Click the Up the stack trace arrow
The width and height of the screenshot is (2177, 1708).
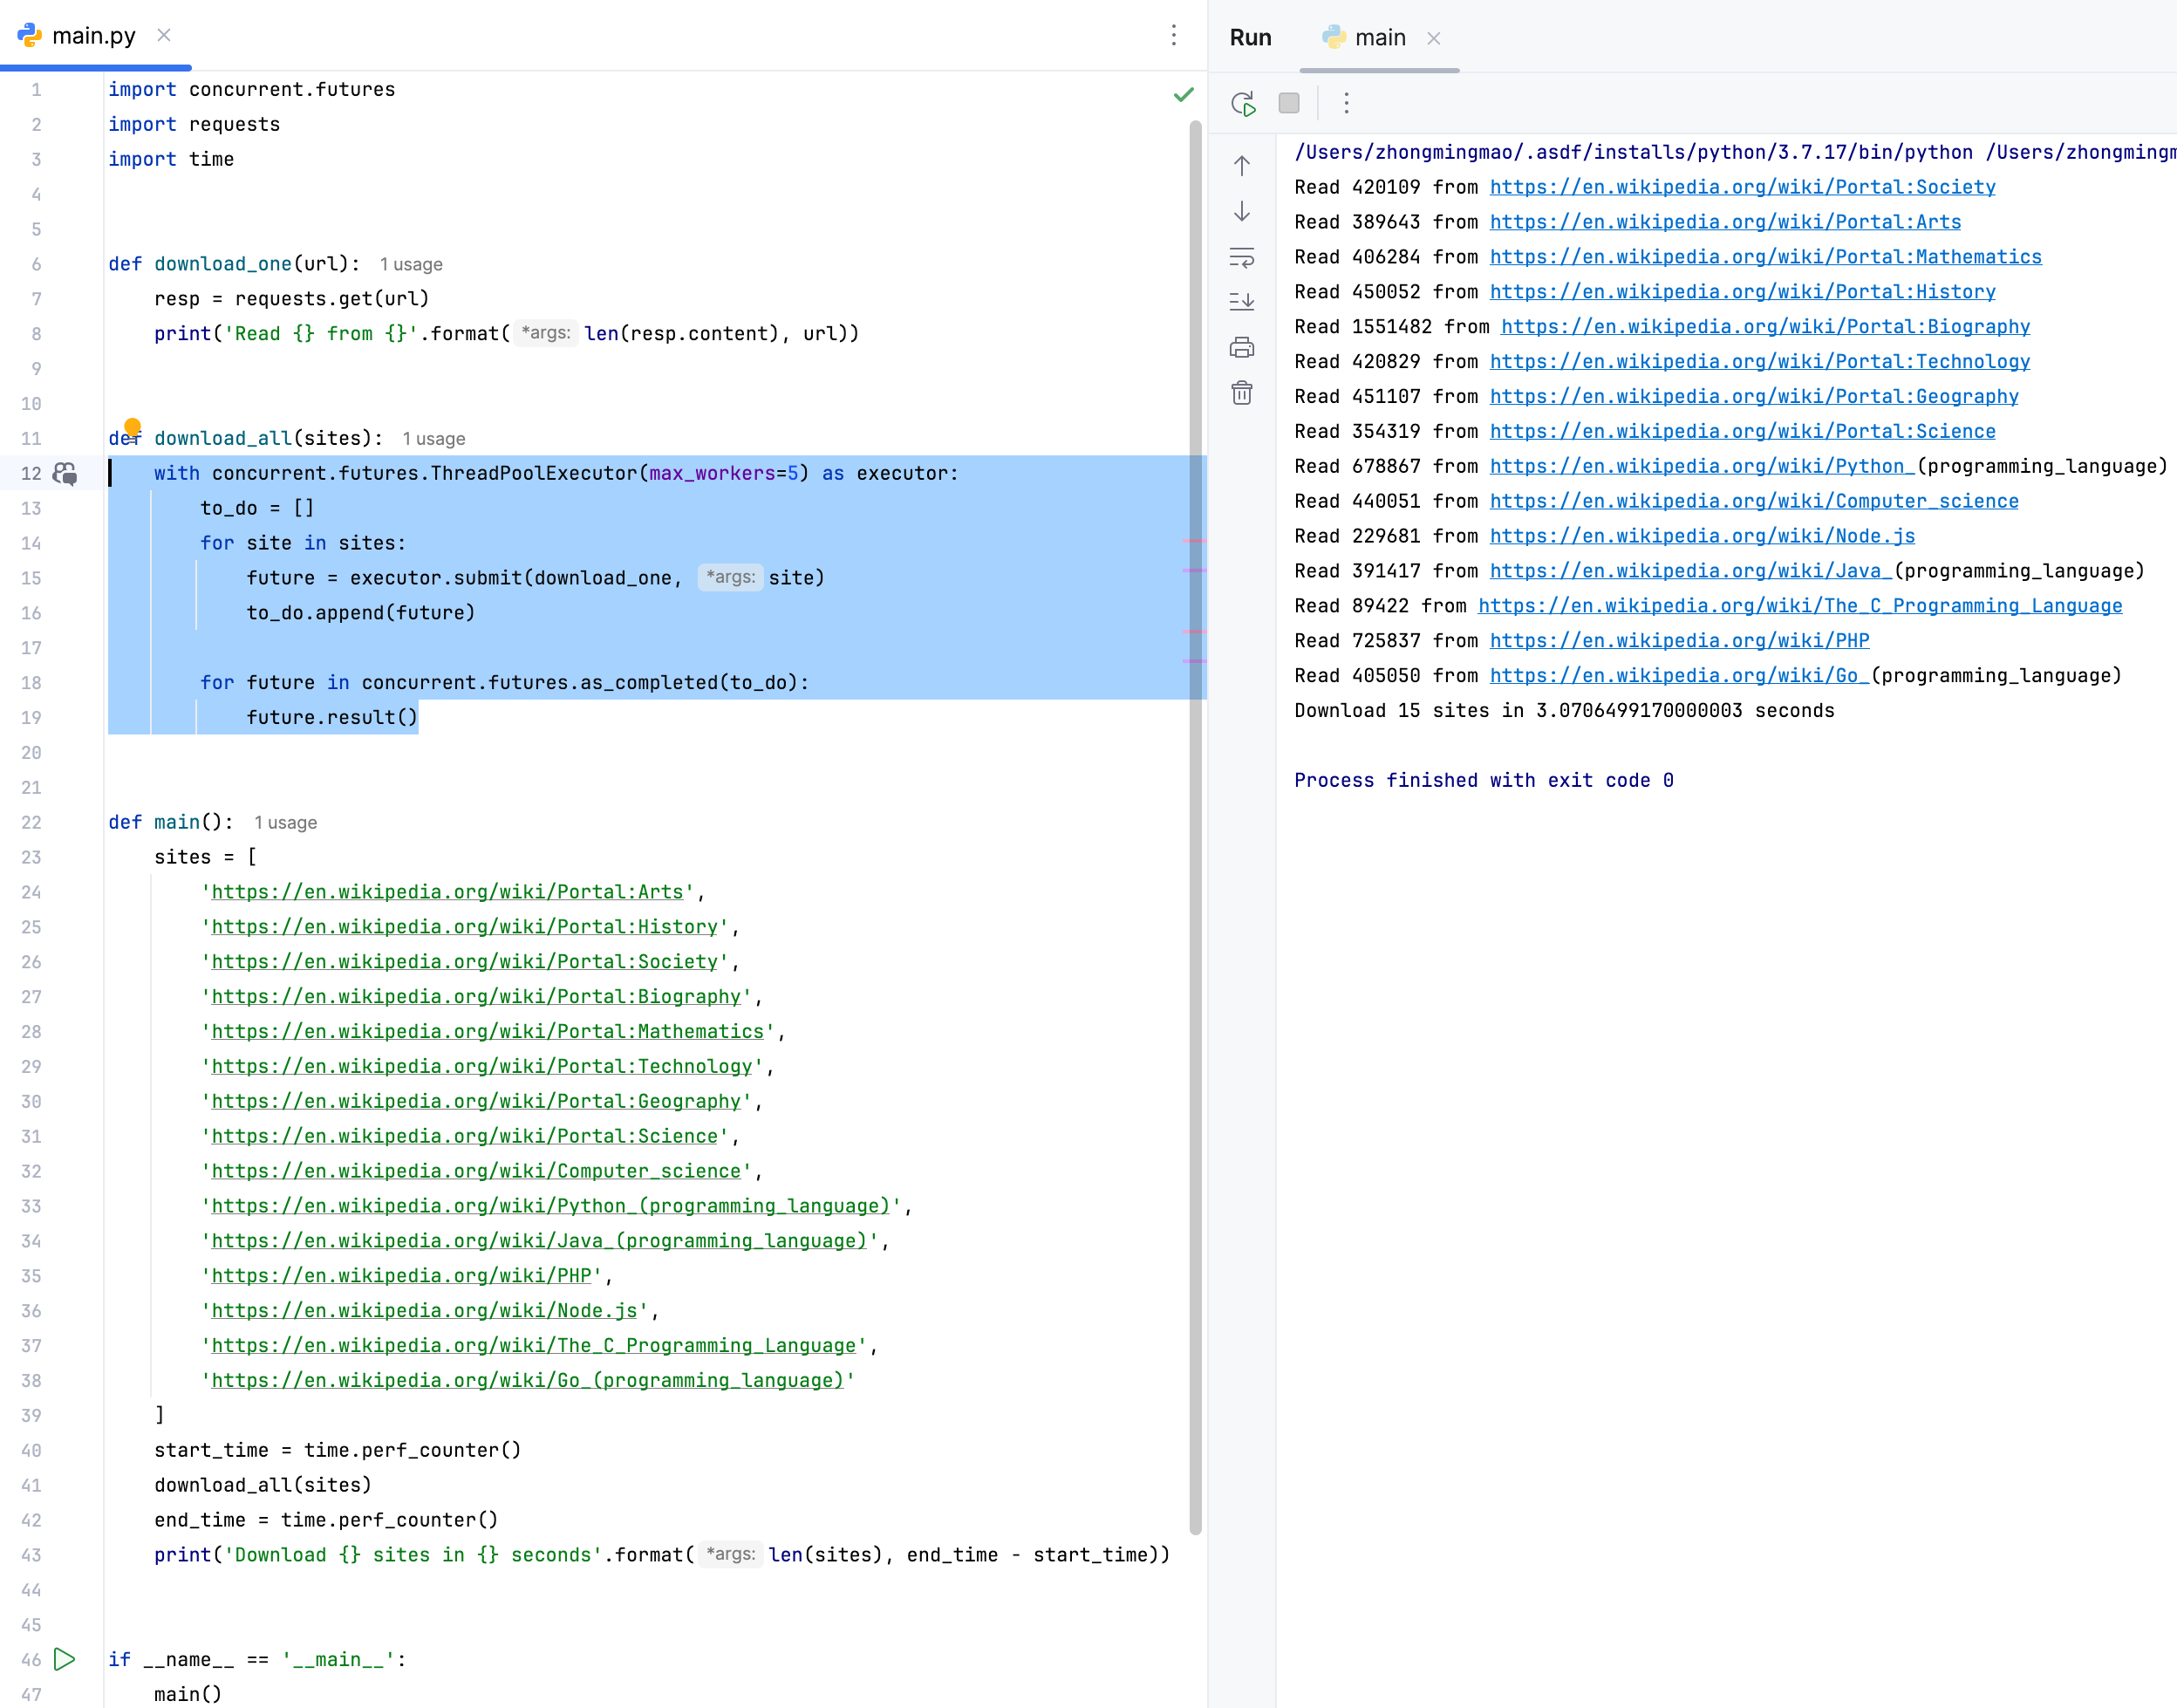tap(1242, 166)
